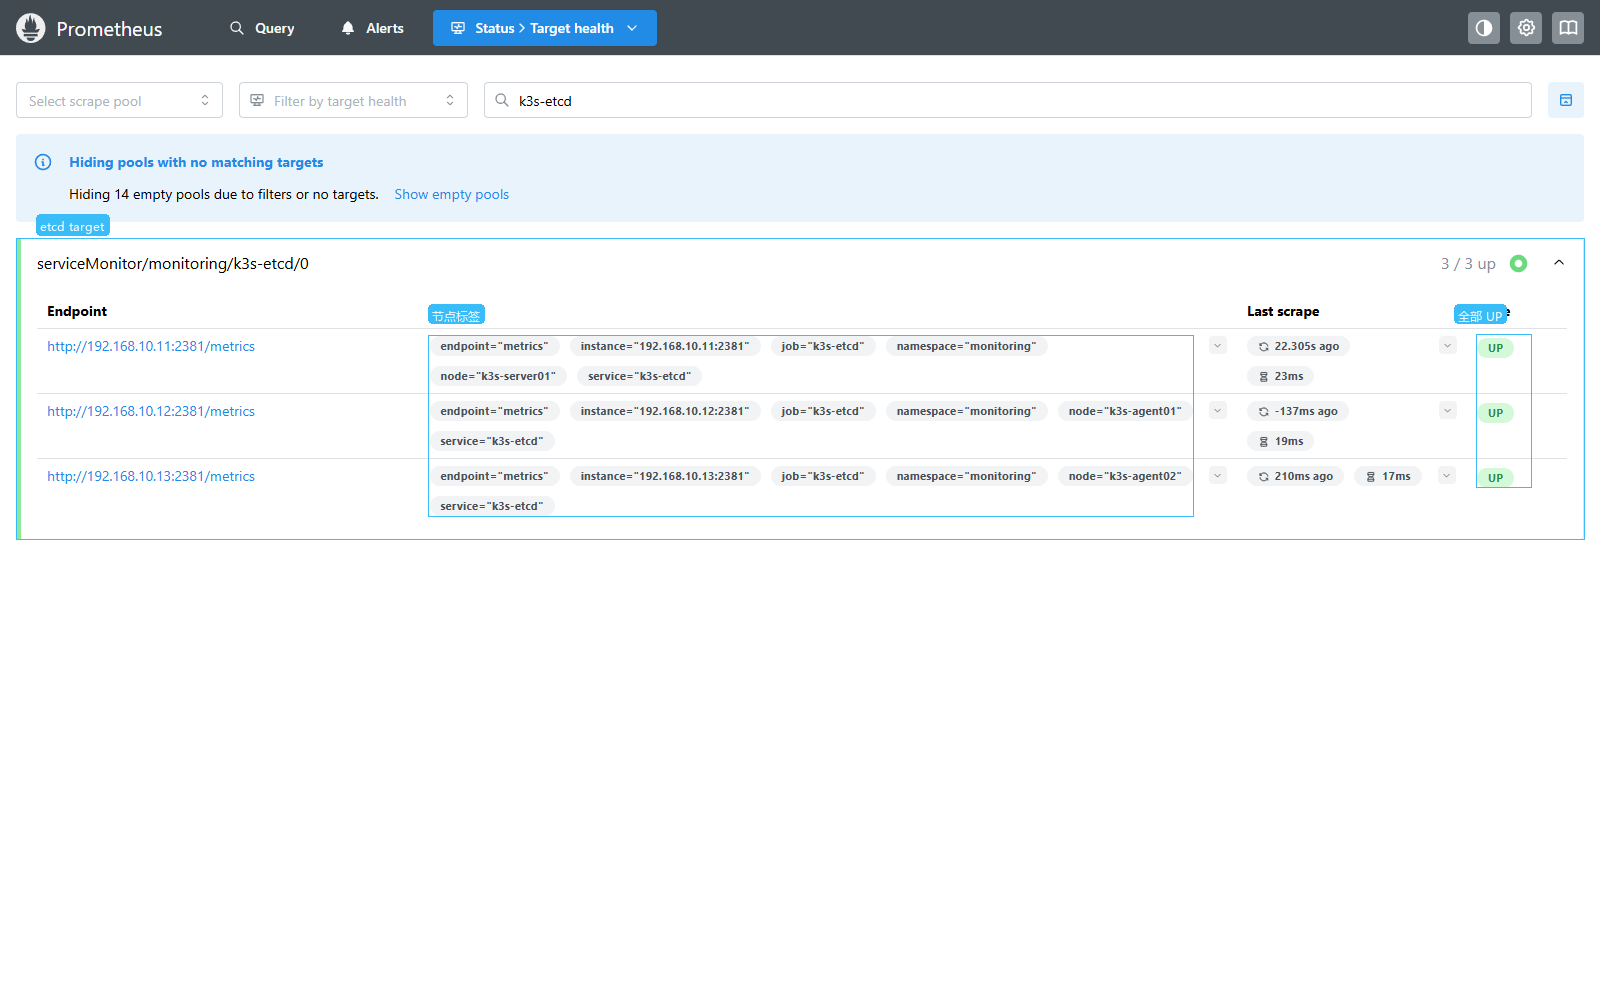1600x1000 pixels.
Task: Open the settings gear icon
Action: tap(1526, 28)
